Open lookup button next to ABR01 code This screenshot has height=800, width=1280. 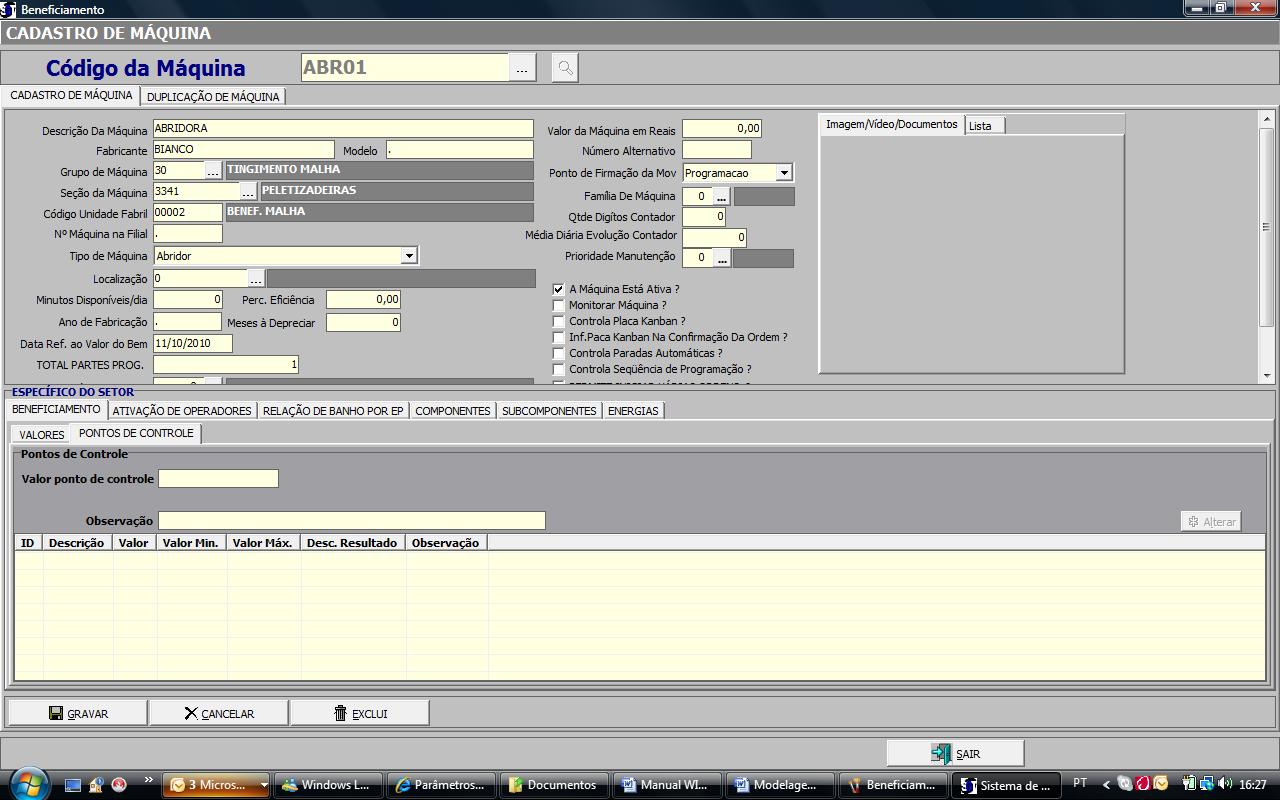coord(522,68)
